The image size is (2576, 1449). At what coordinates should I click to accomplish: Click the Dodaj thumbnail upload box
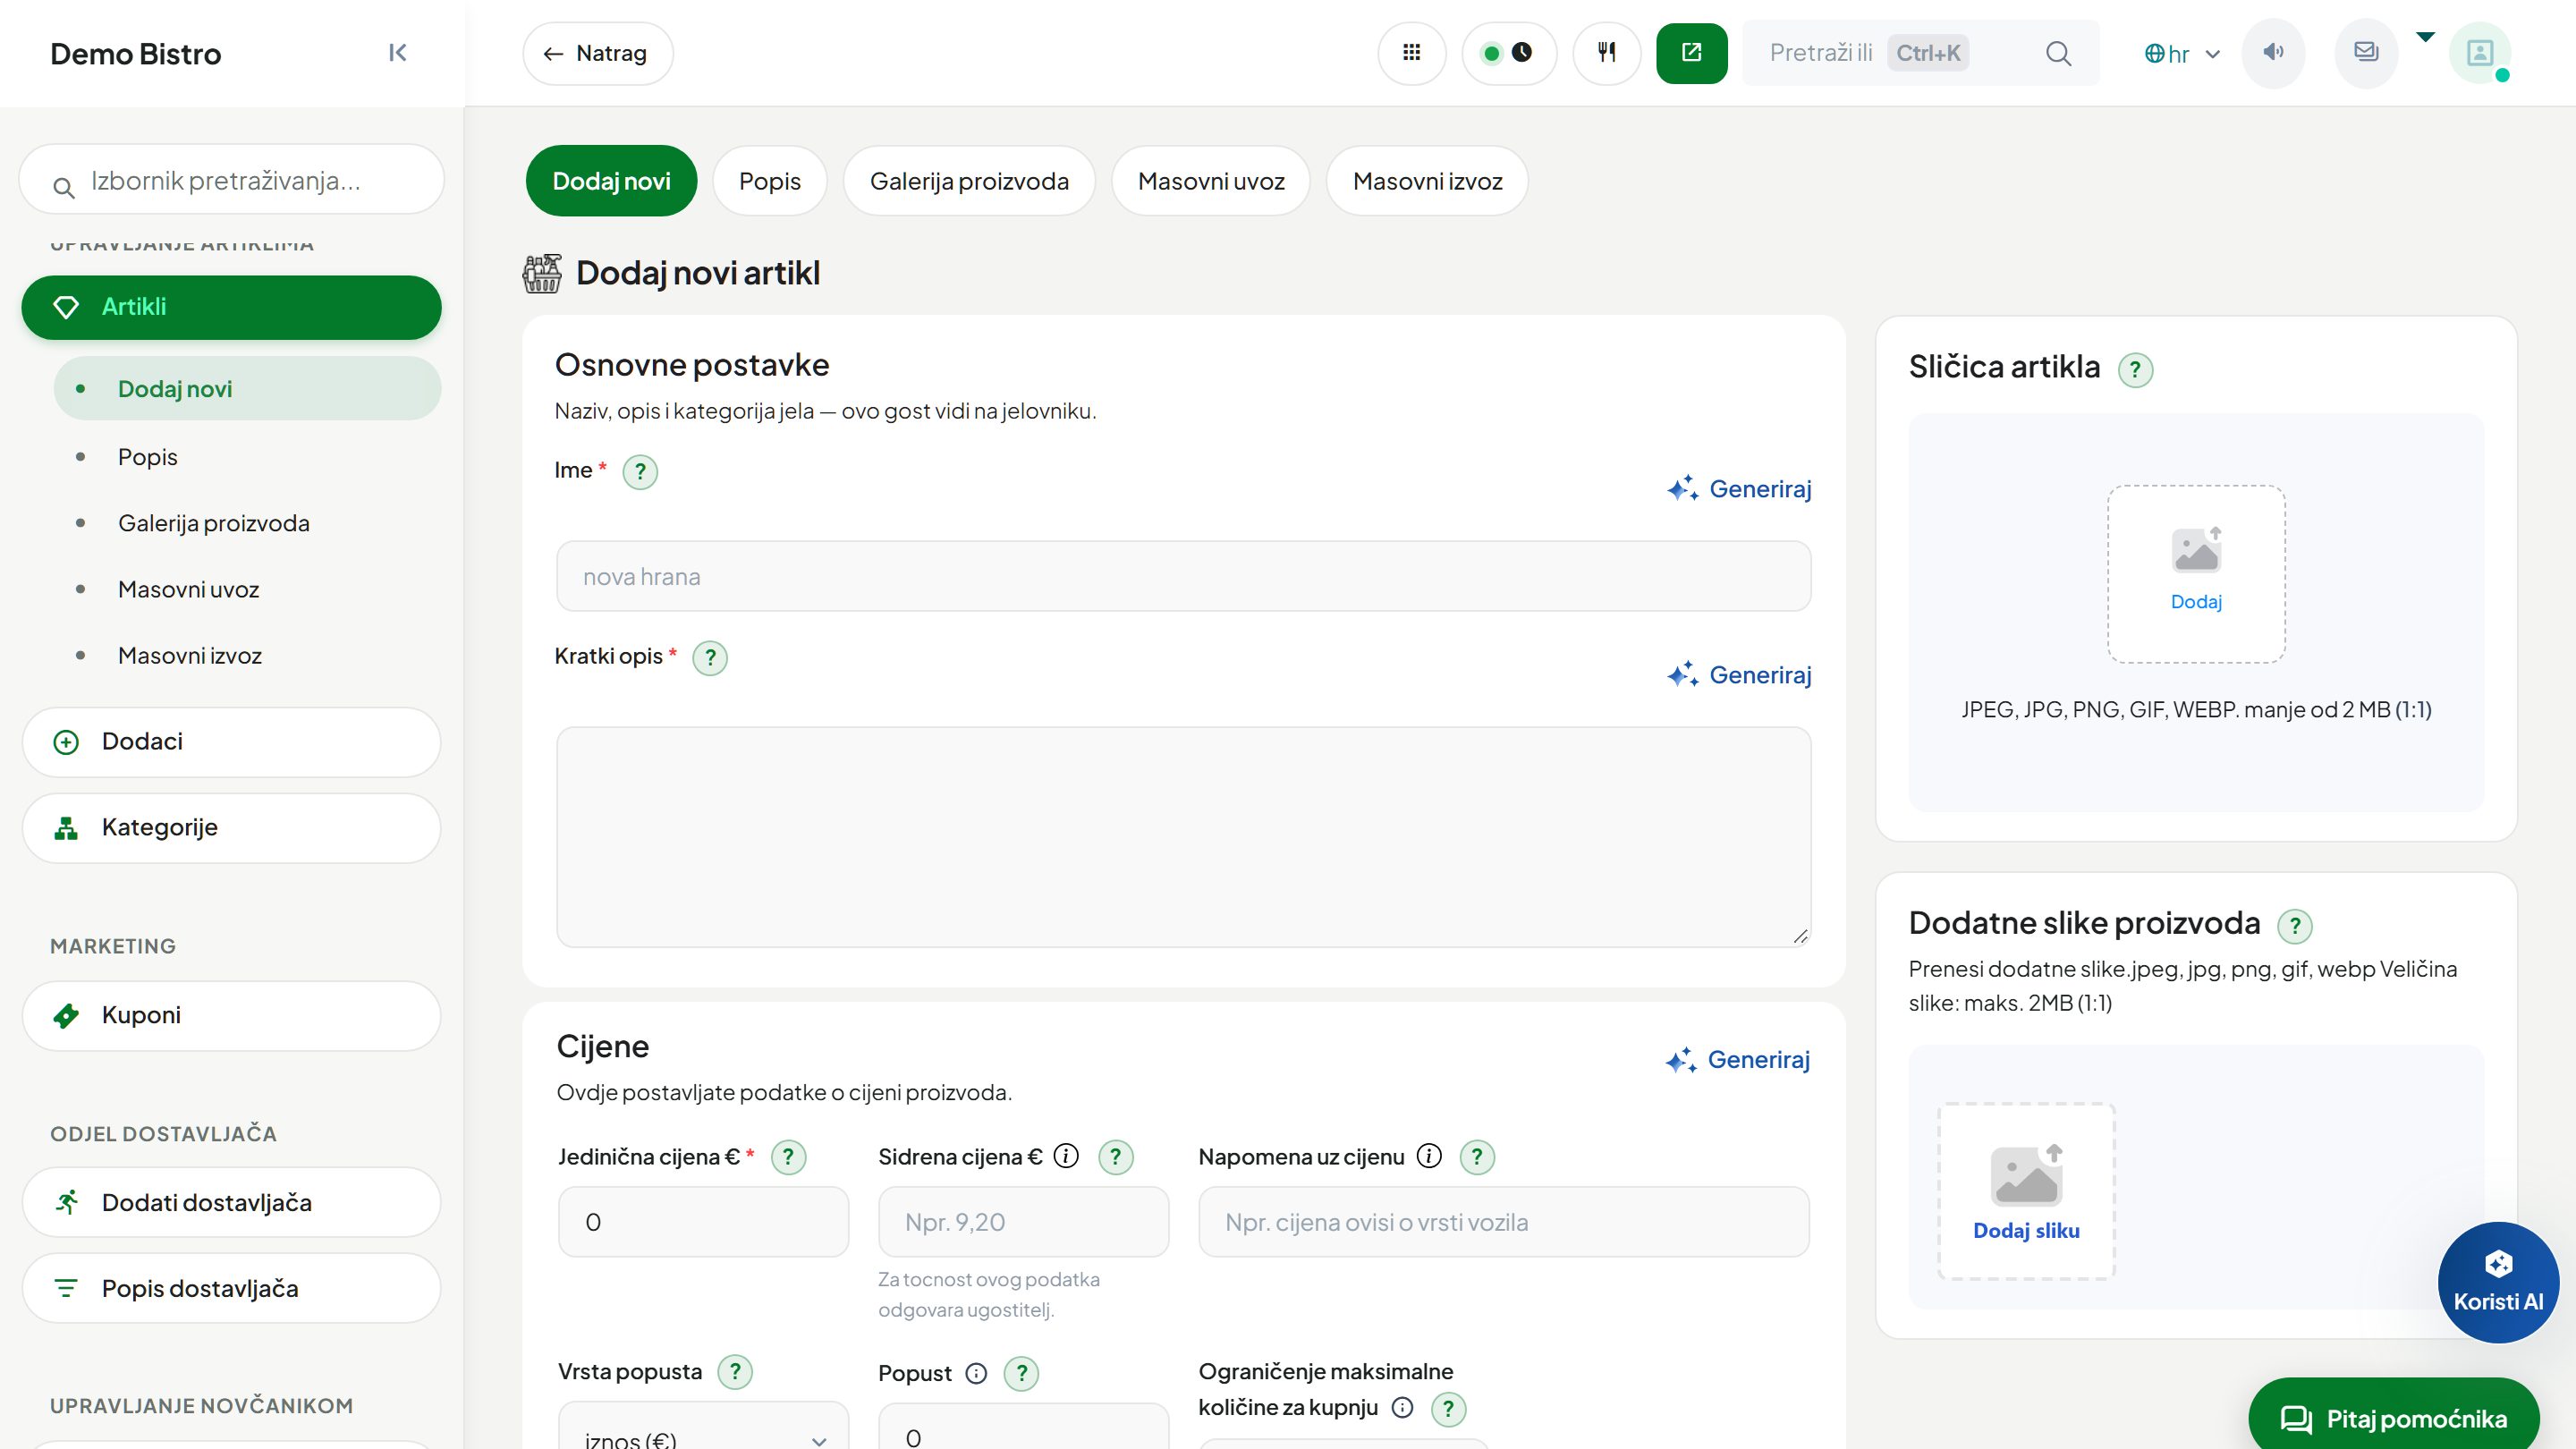pos(2196,574)
